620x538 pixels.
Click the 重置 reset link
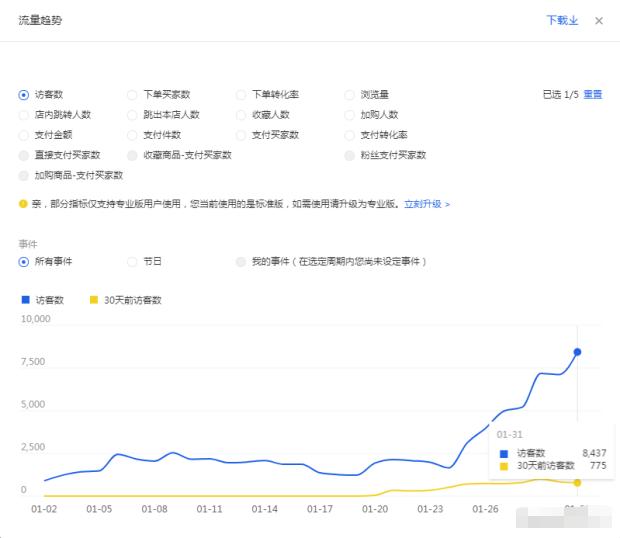[592, 94]
